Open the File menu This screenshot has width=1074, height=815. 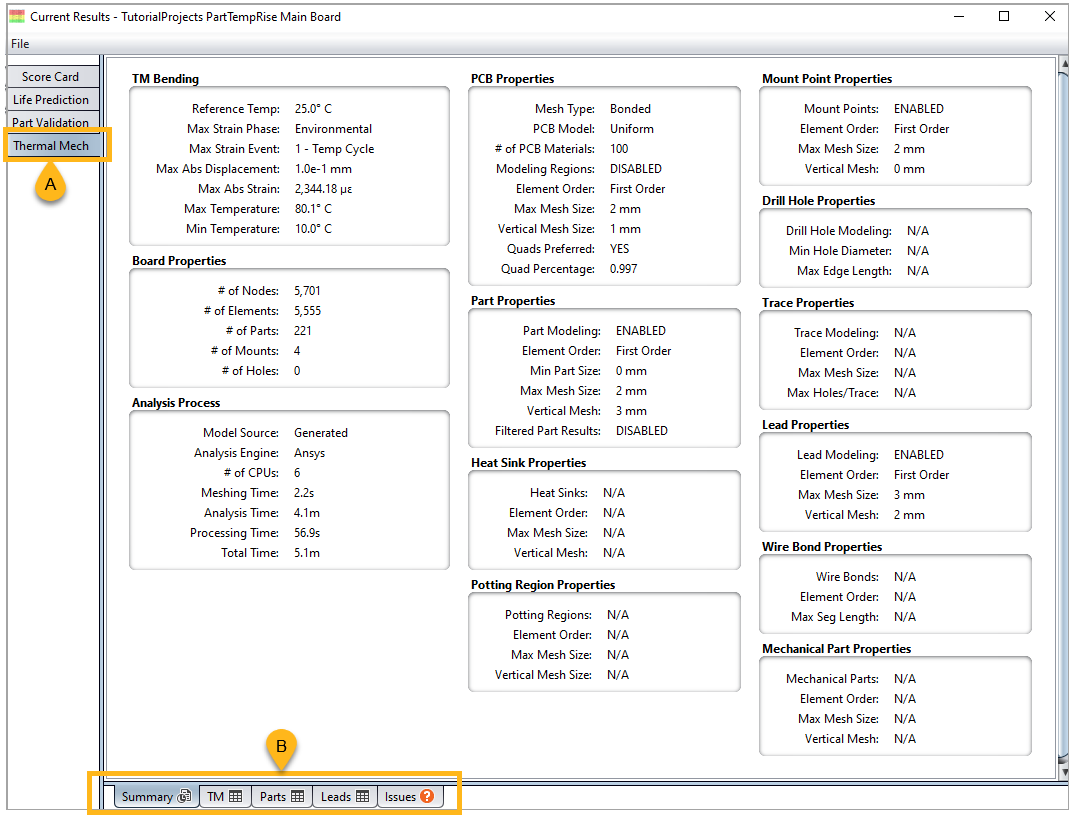coord(20,44)
